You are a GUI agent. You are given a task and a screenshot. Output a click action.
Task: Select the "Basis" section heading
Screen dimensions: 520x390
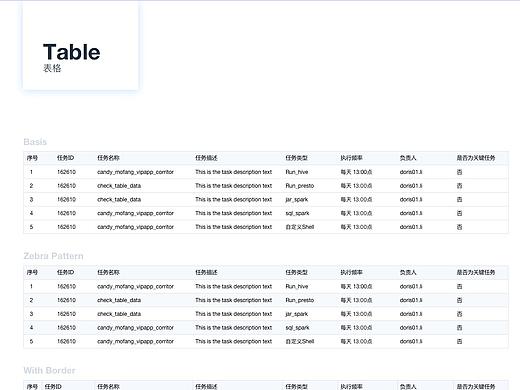tap(35, 142)
